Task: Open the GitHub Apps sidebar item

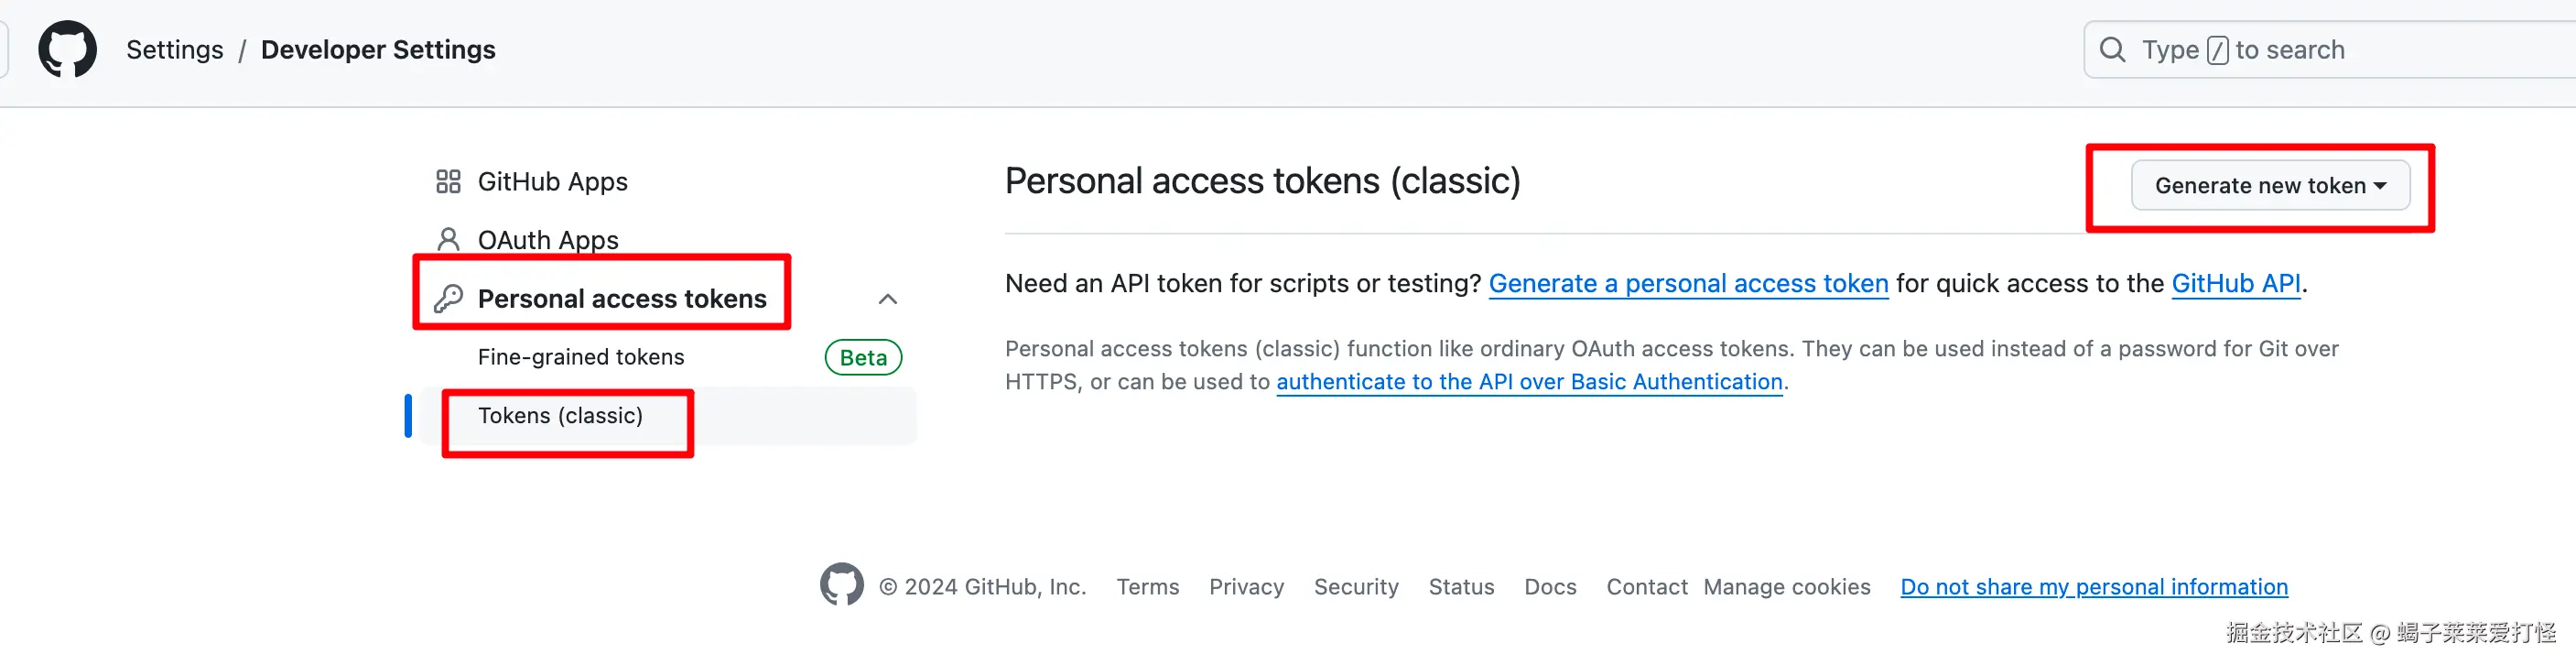Action: coord(552,182)
